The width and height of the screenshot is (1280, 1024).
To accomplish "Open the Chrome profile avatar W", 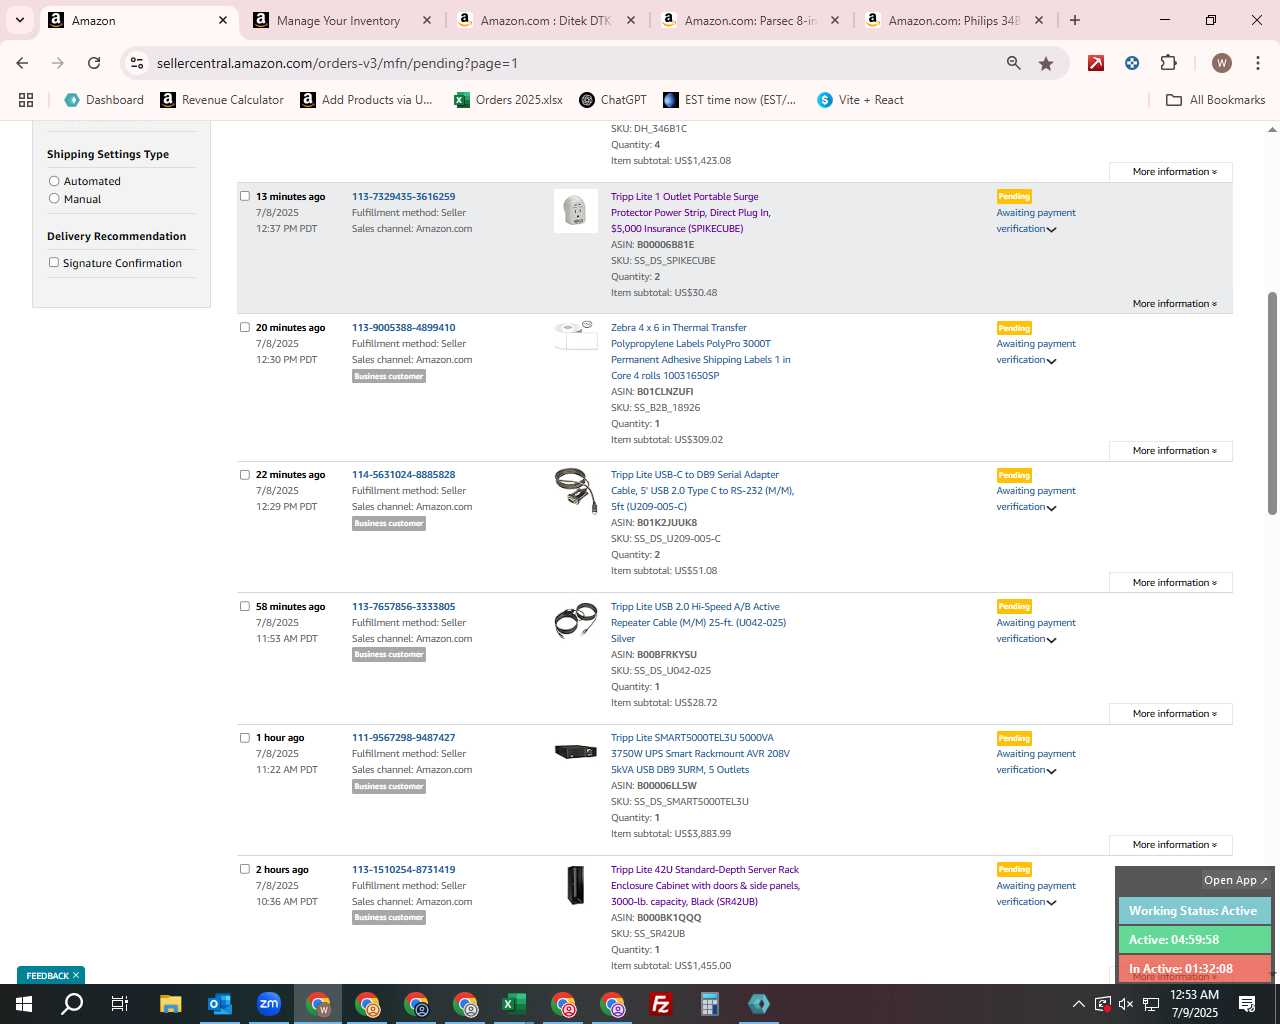I will click(1221, 63).
